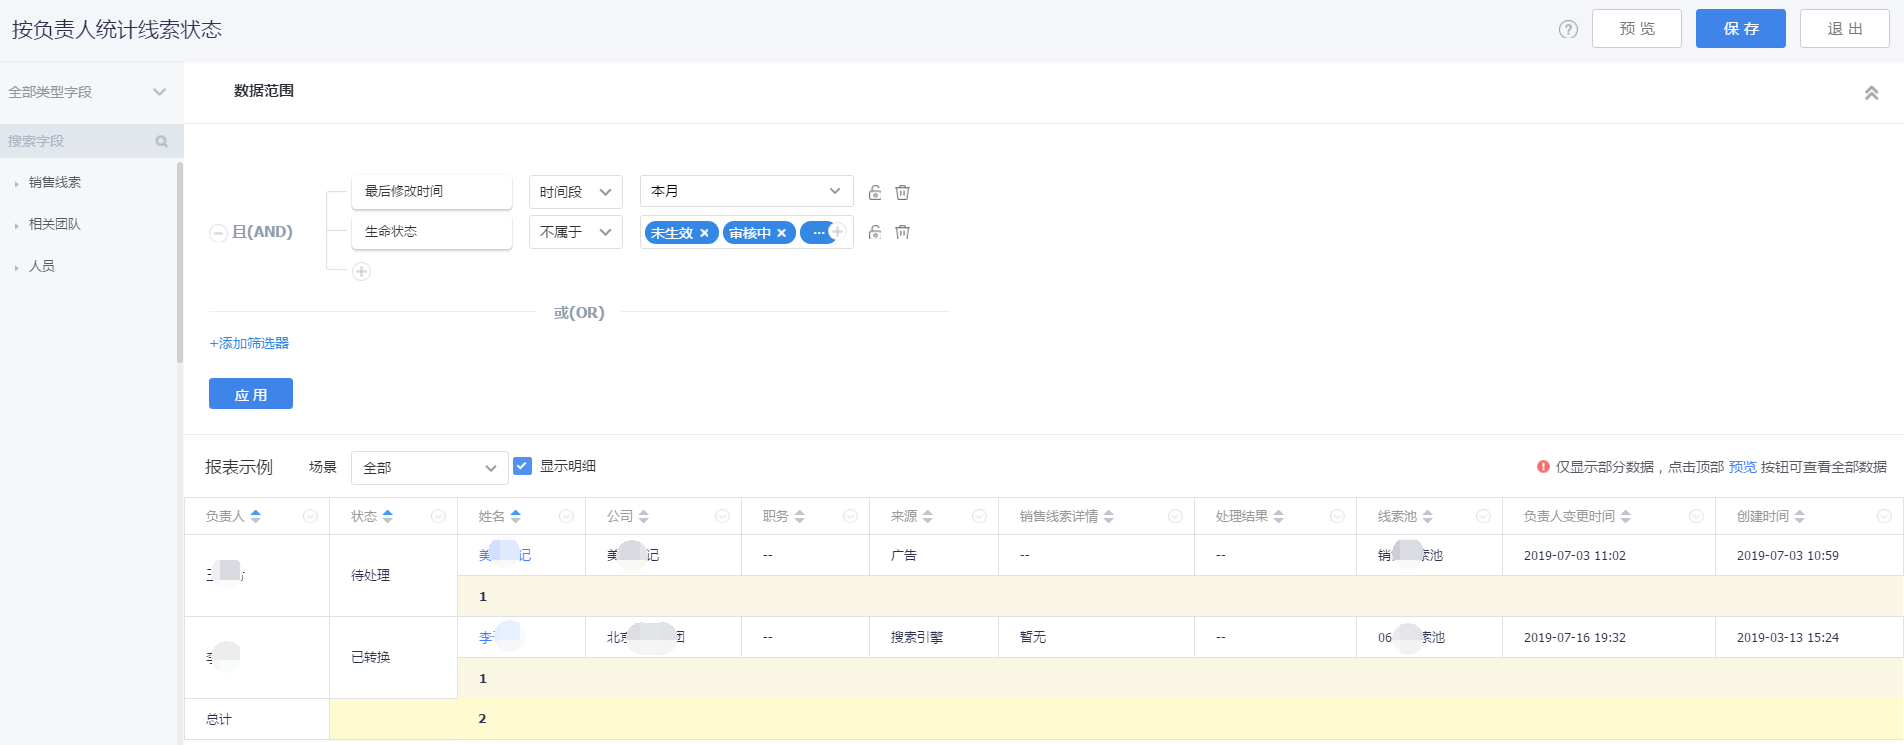Delete the 生命状态 filter row
This screenshot has width=1904, height=745.
902,232
